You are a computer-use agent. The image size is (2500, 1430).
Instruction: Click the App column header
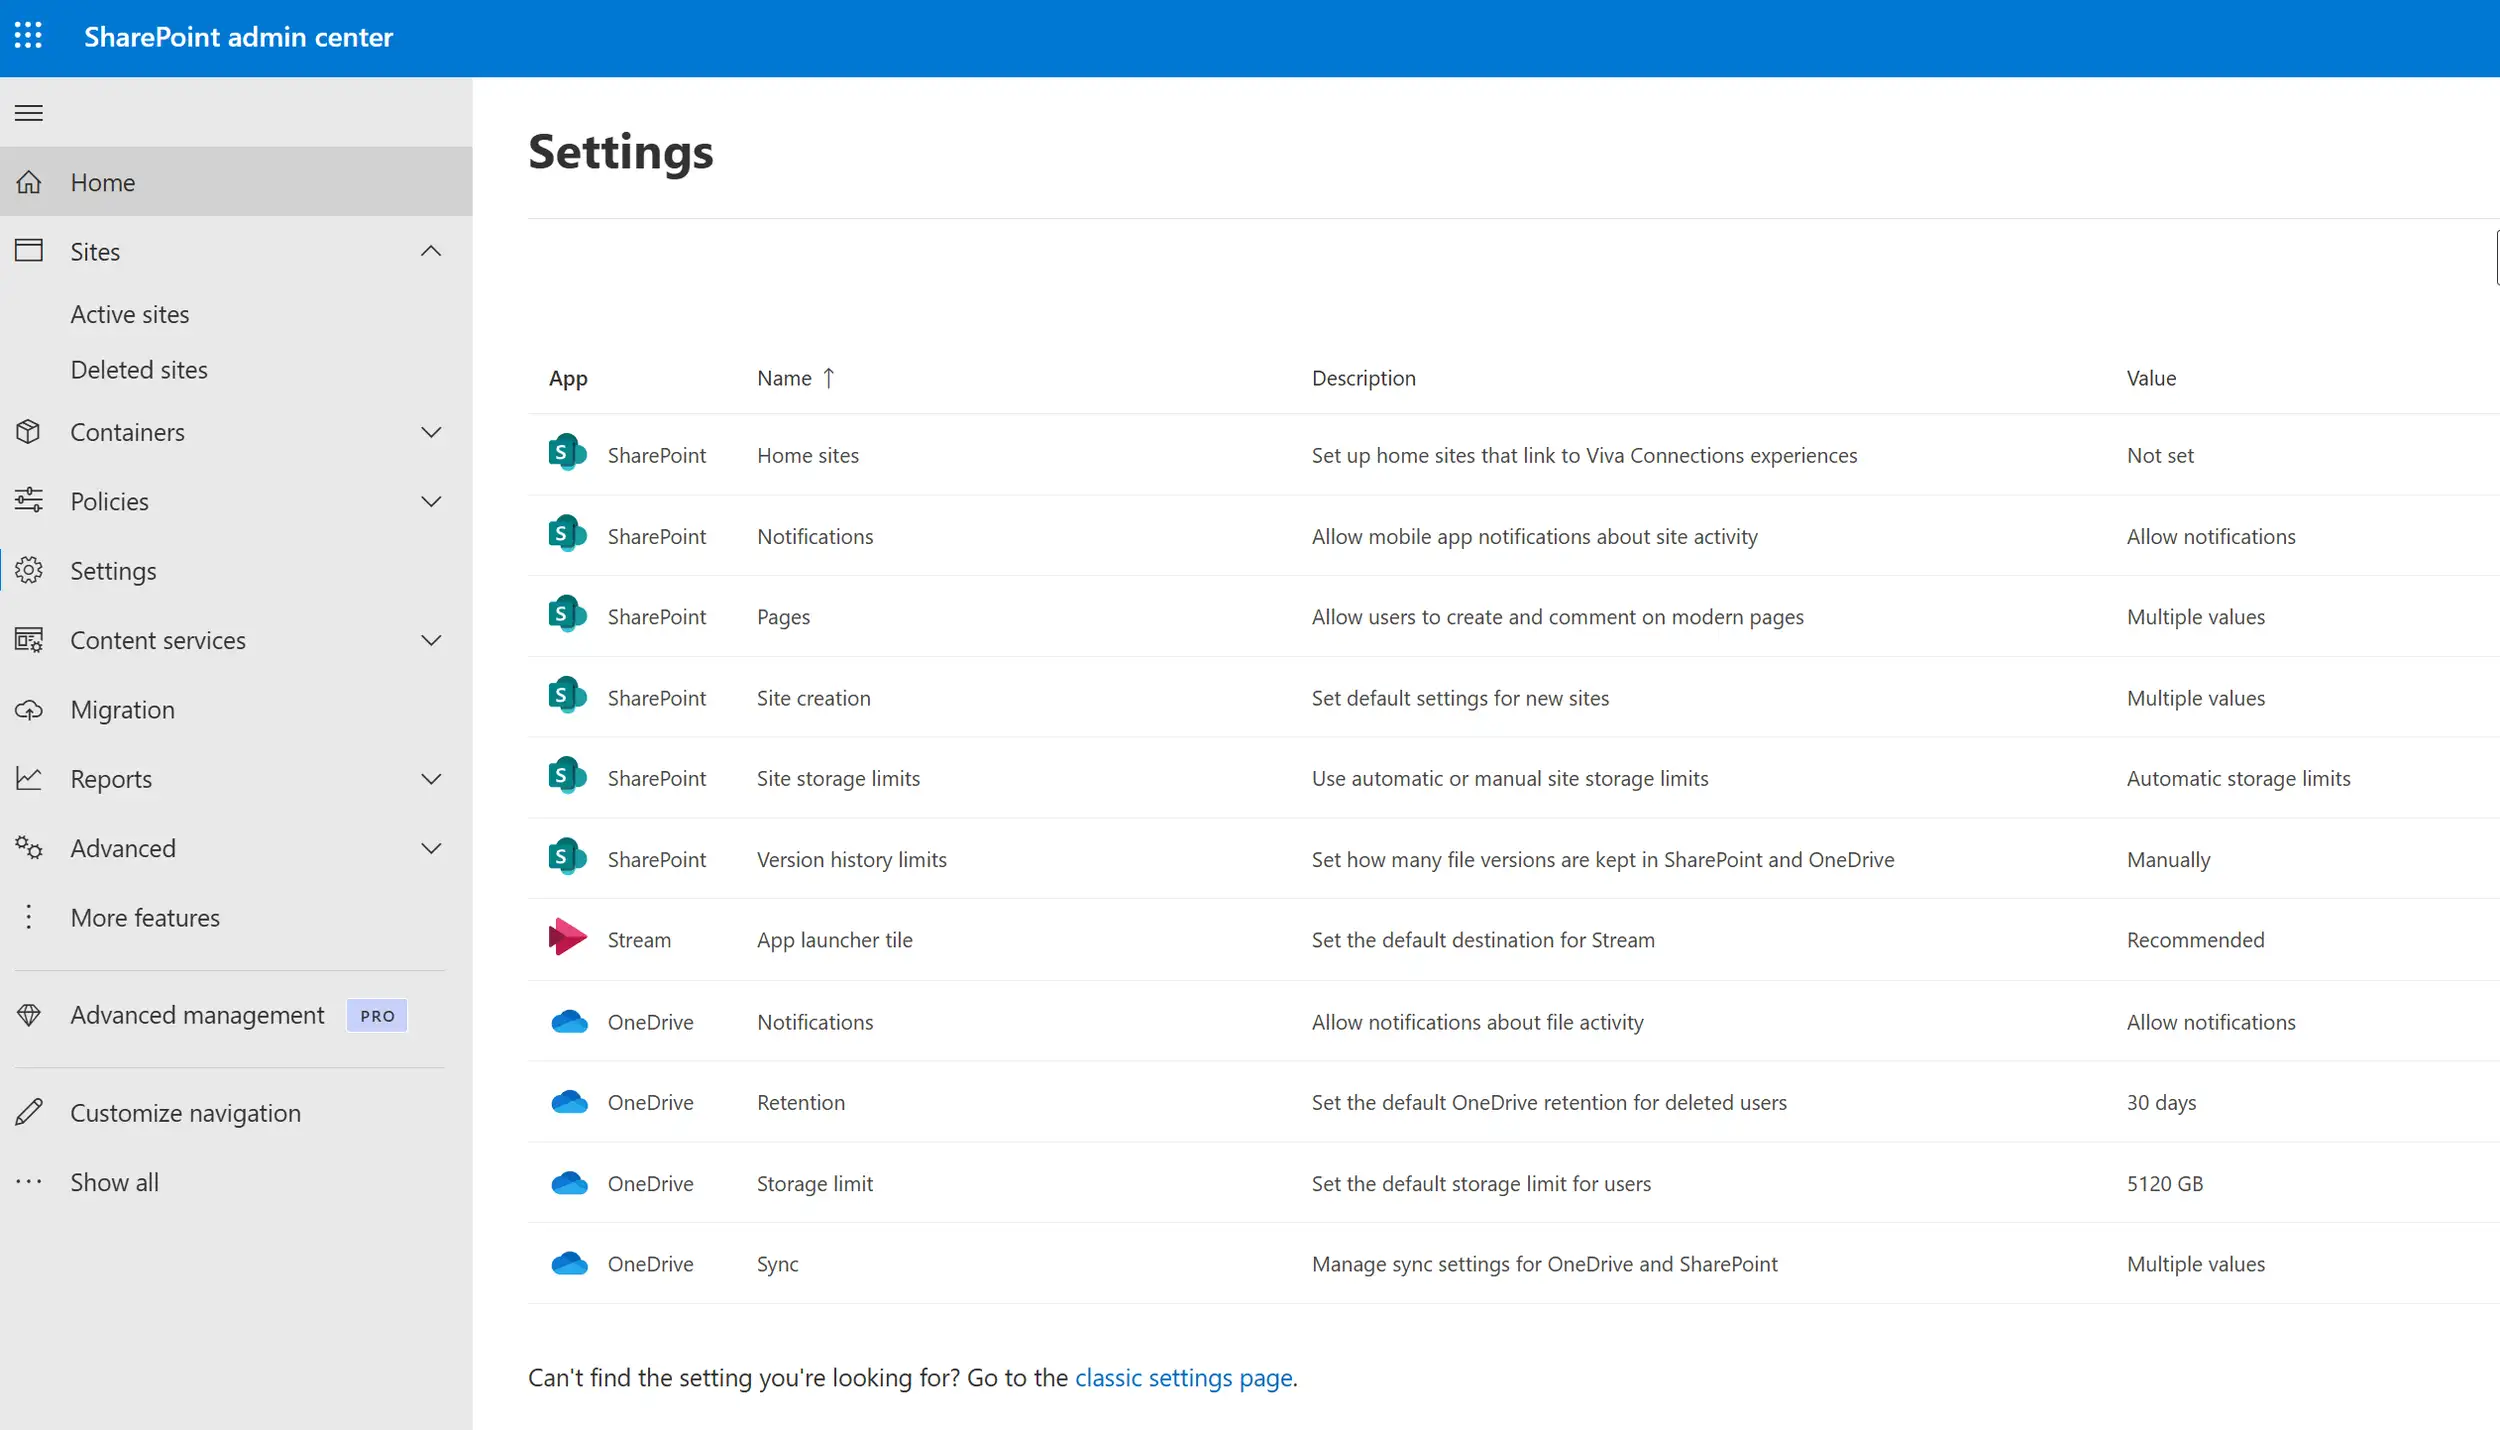567,378
